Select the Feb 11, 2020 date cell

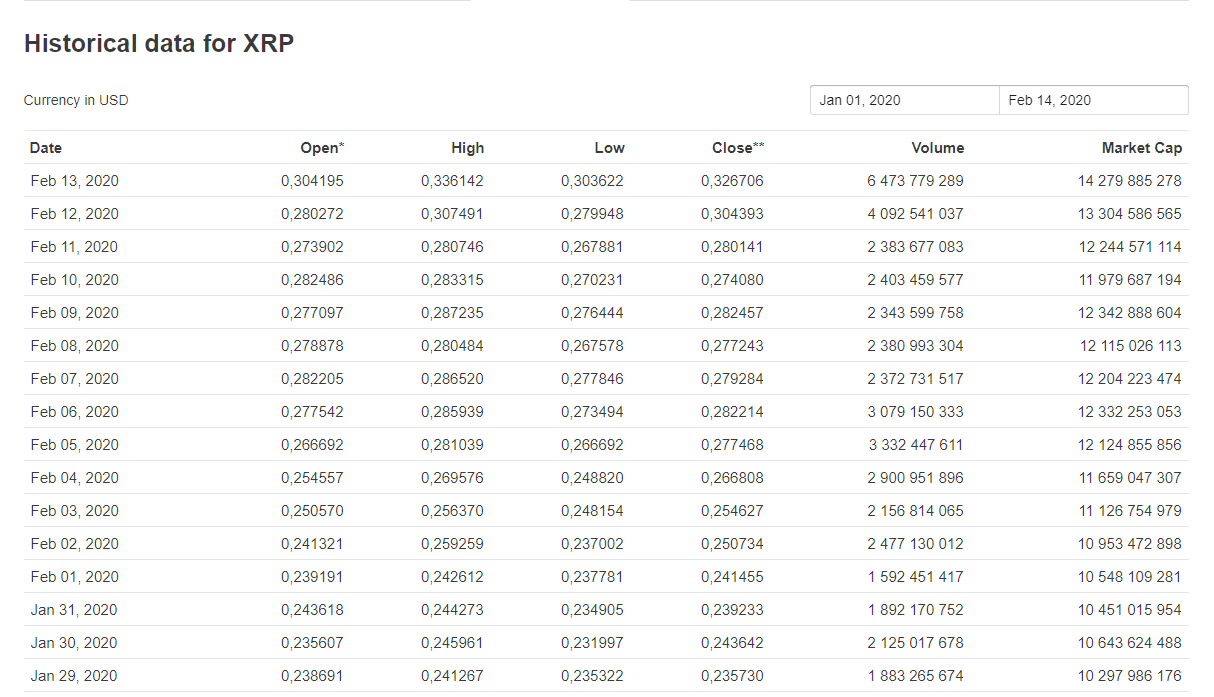pyautogui.click(x=74, y=247)
